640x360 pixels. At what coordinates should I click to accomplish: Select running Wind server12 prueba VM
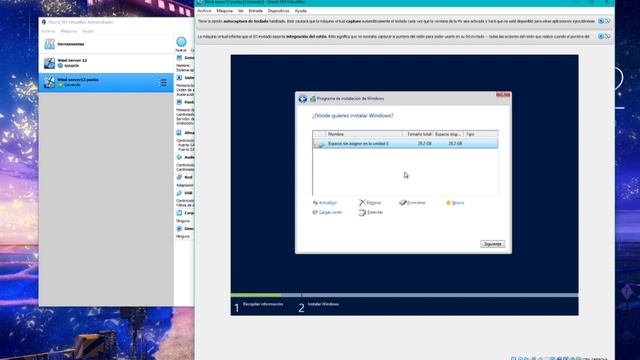pos(106,82)
